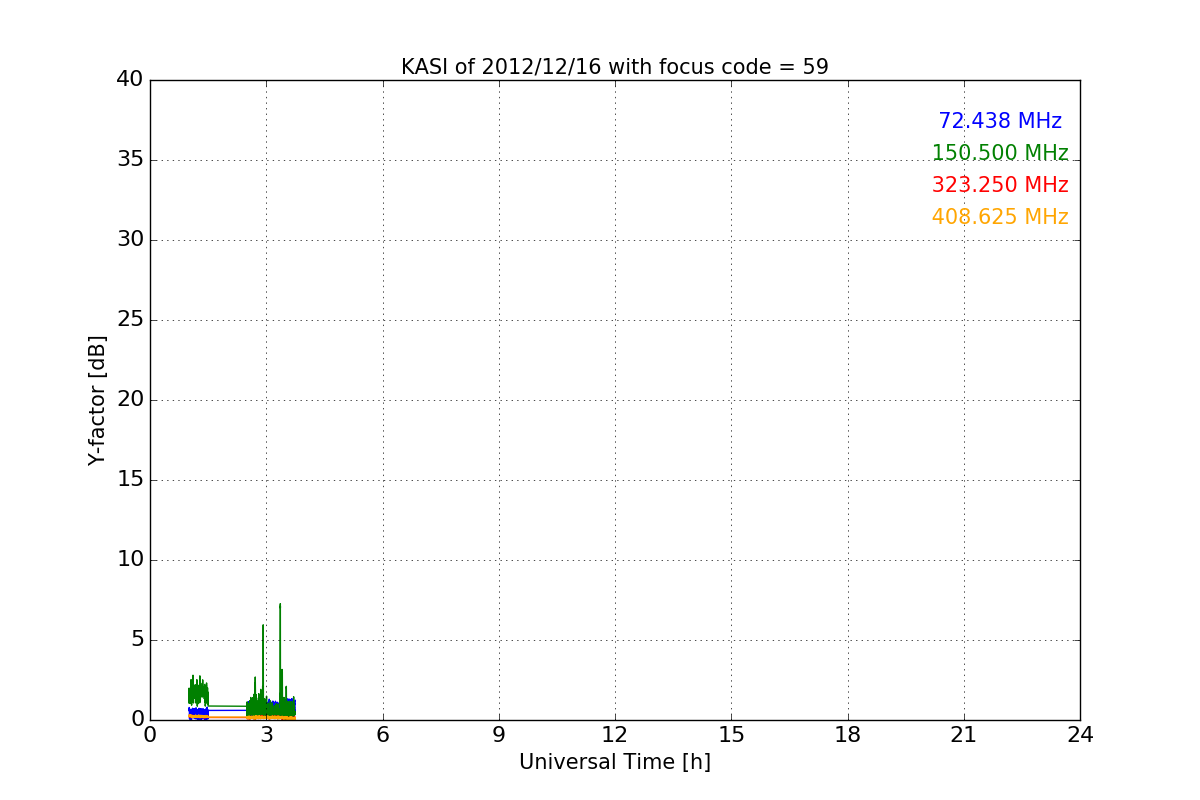This screenshot has height=800, width=1200.
Task: Click the x-axis tick label 18
Action: [848, 735]
